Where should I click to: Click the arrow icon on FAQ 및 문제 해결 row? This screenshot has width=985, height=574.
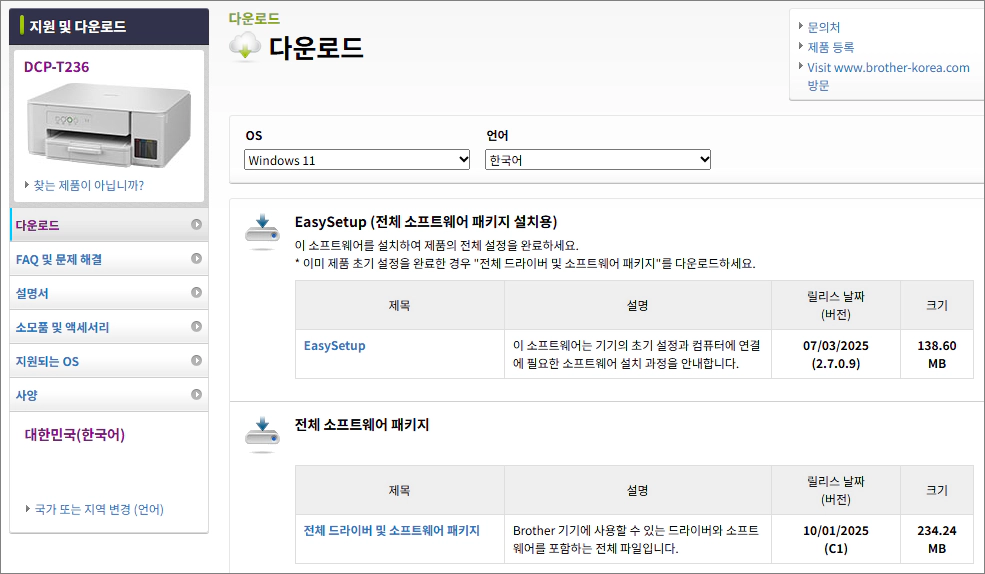[197, 258]
